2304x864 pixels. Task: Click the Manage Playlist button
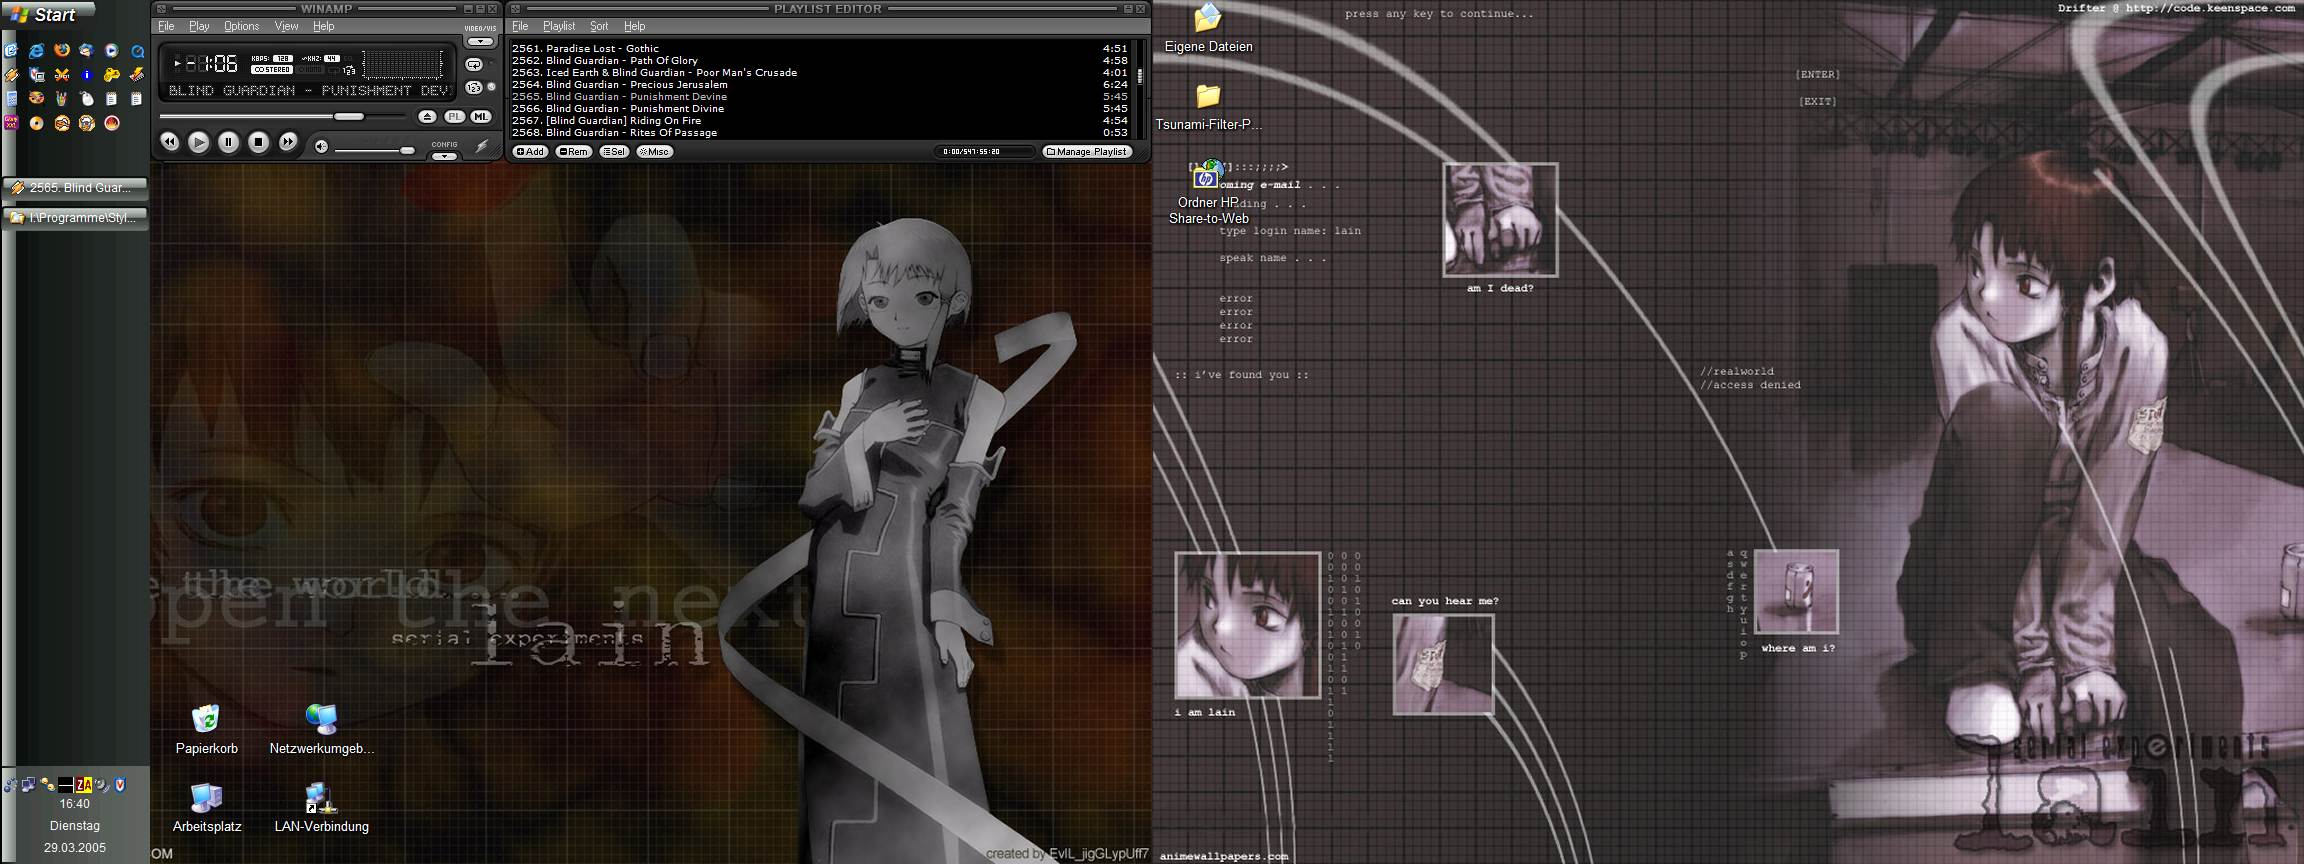coord(1086,152)
